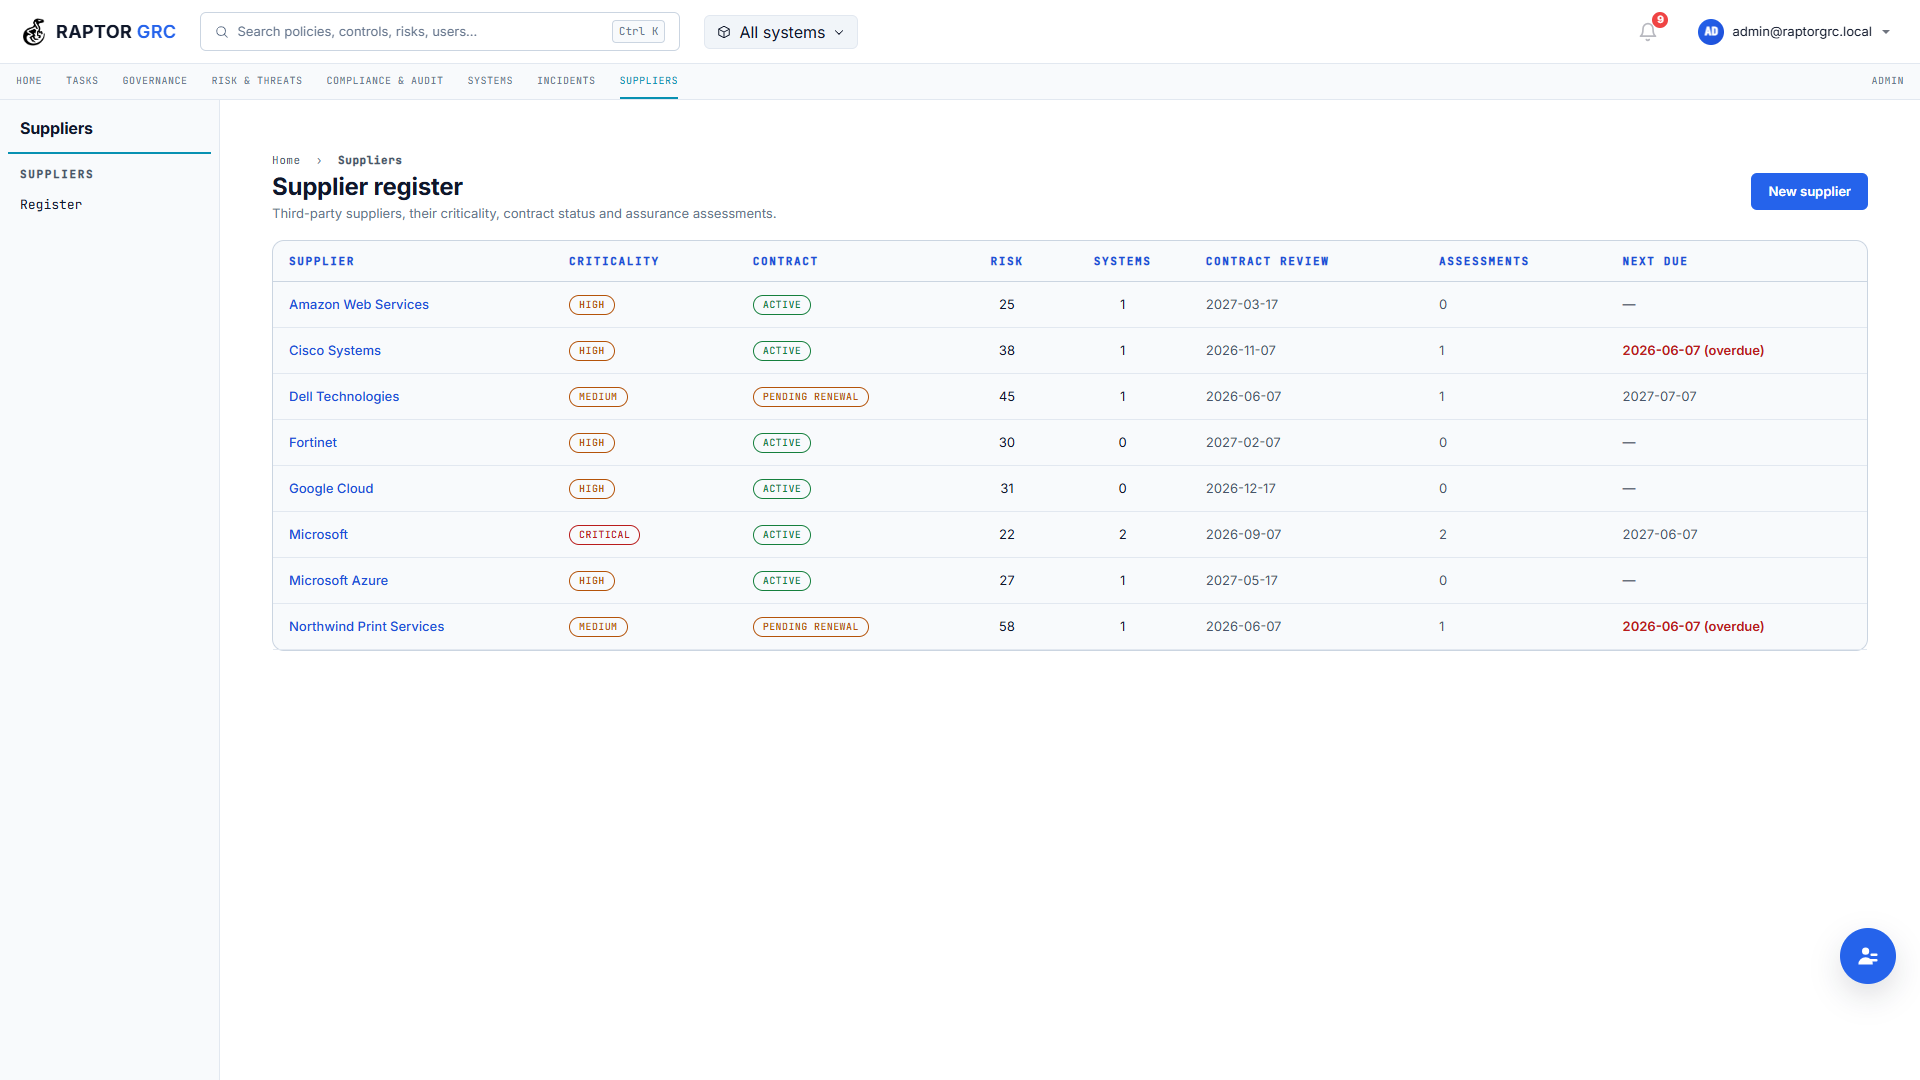Click risk score 45 for Dell Technologies
1920x1080 pixels.
coord(1007,397)
